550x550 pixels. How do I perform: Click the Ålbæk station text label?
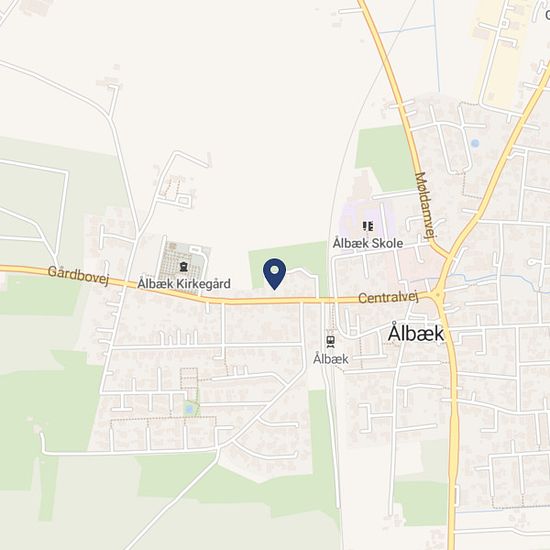(x=331, y=359)
